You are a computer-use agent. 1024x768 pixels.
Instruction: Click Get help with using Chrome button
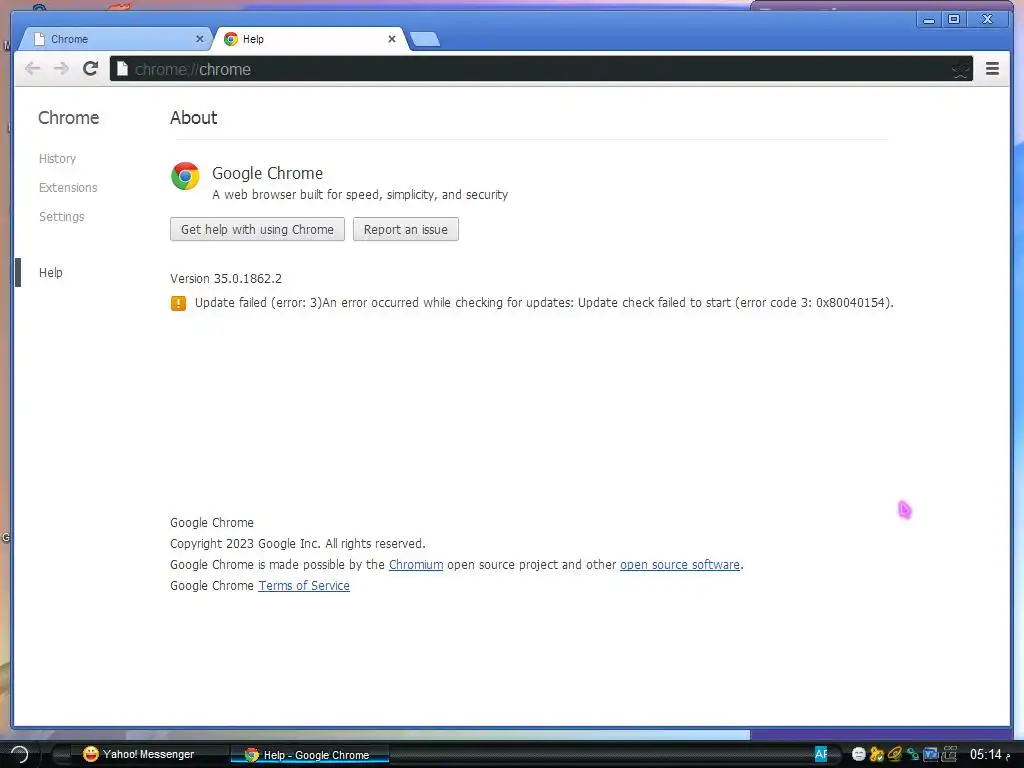[x=257, y=229]
